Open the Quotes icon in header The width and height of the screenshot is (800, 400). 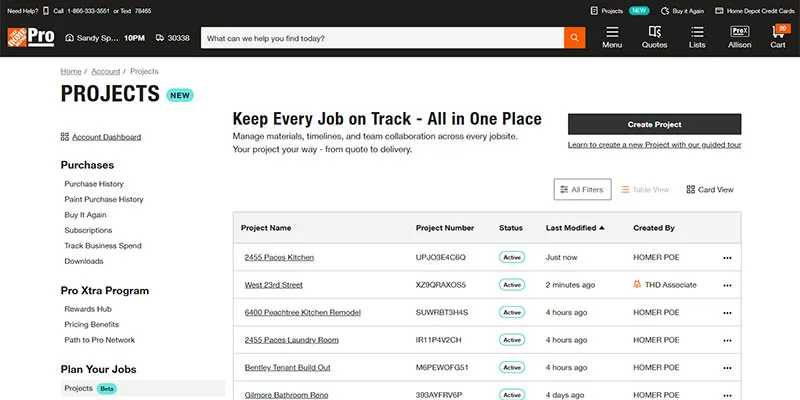point(654,37)
